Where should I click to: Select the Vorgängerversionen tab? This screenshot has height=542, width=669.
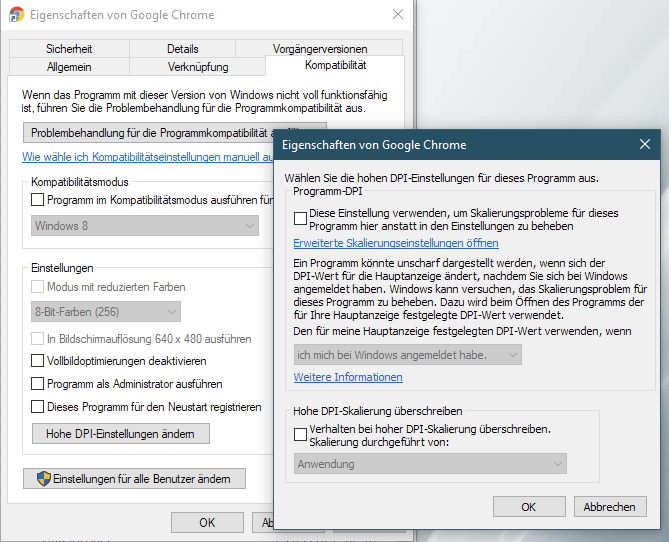tap(320, 49)
